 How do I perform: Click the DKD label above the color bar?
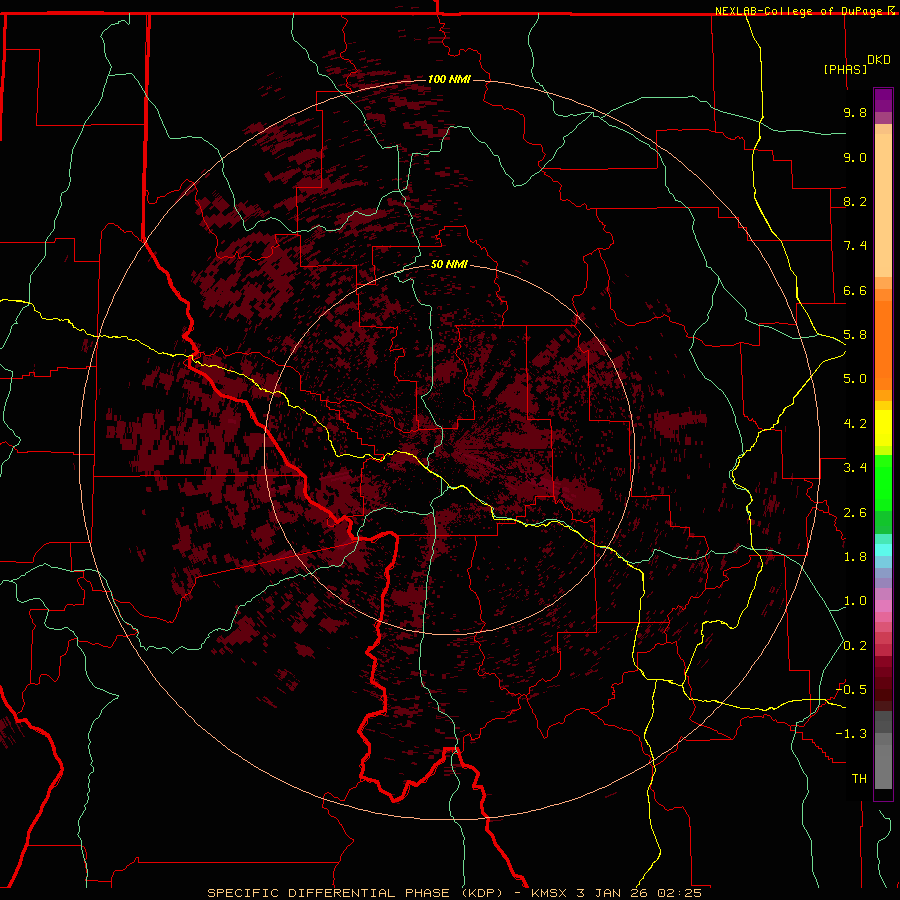click(879, 60)
